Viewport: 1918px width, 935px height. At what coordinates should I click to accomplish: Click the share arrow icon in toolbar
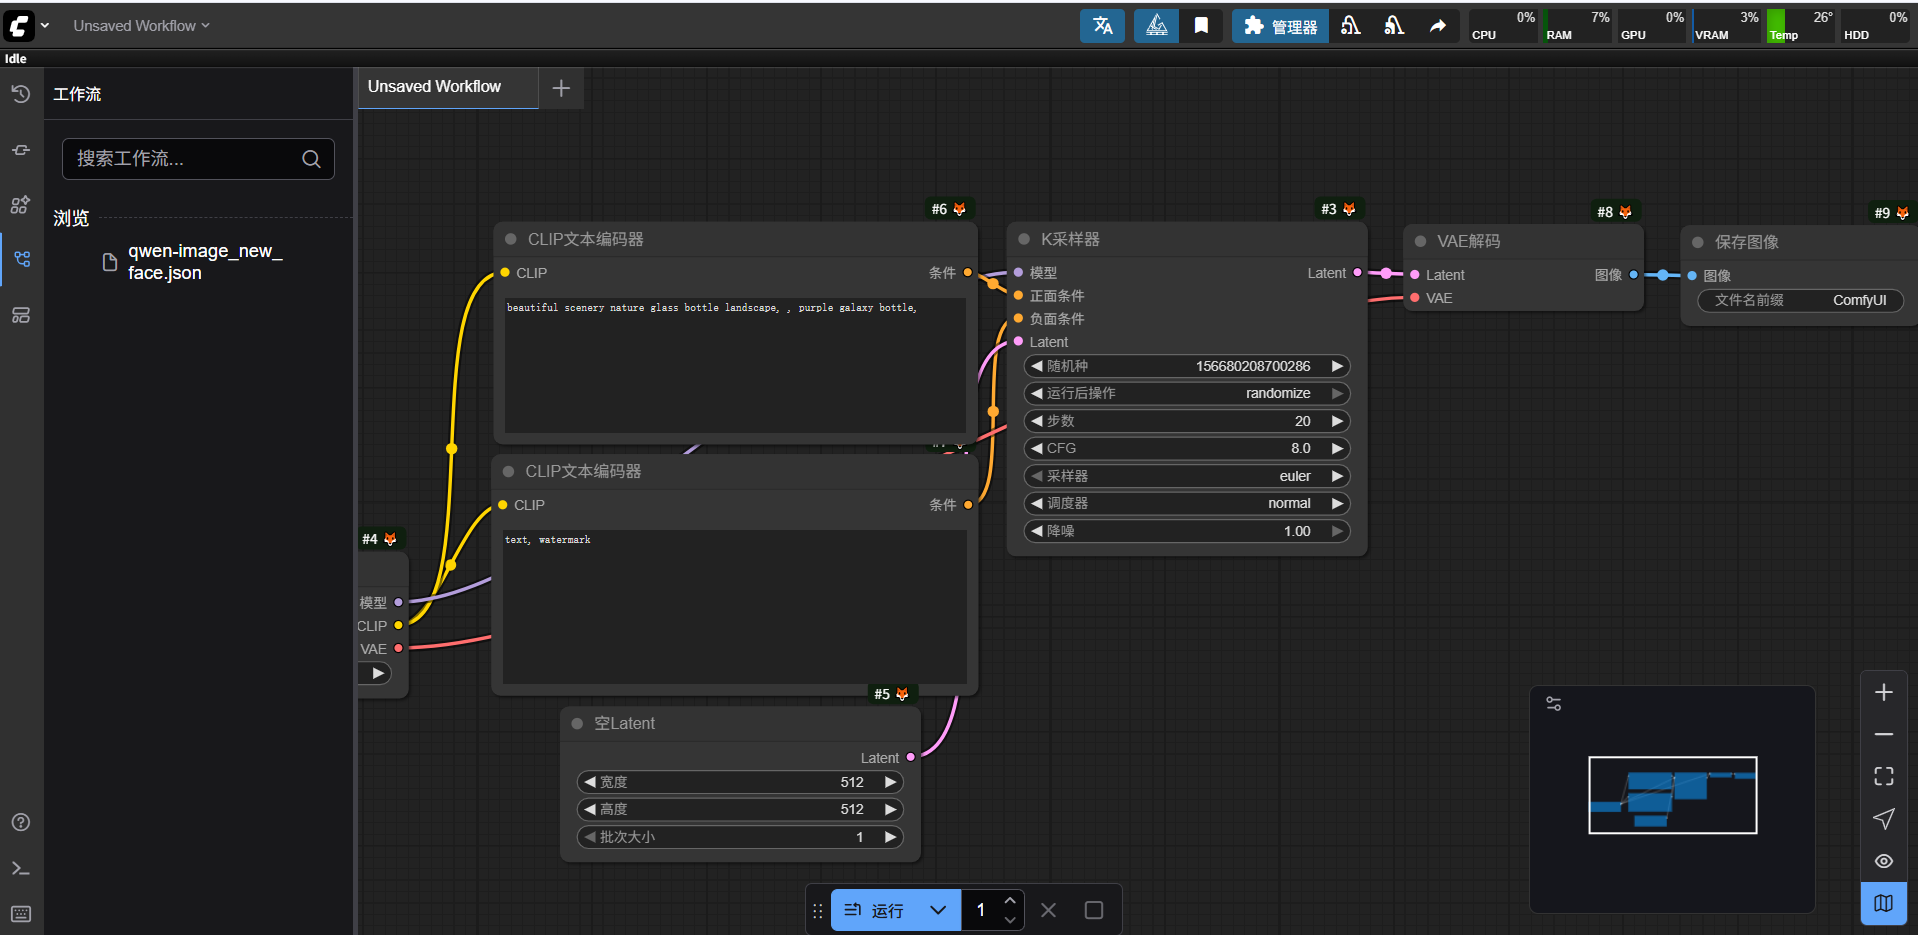(1437, 26)
